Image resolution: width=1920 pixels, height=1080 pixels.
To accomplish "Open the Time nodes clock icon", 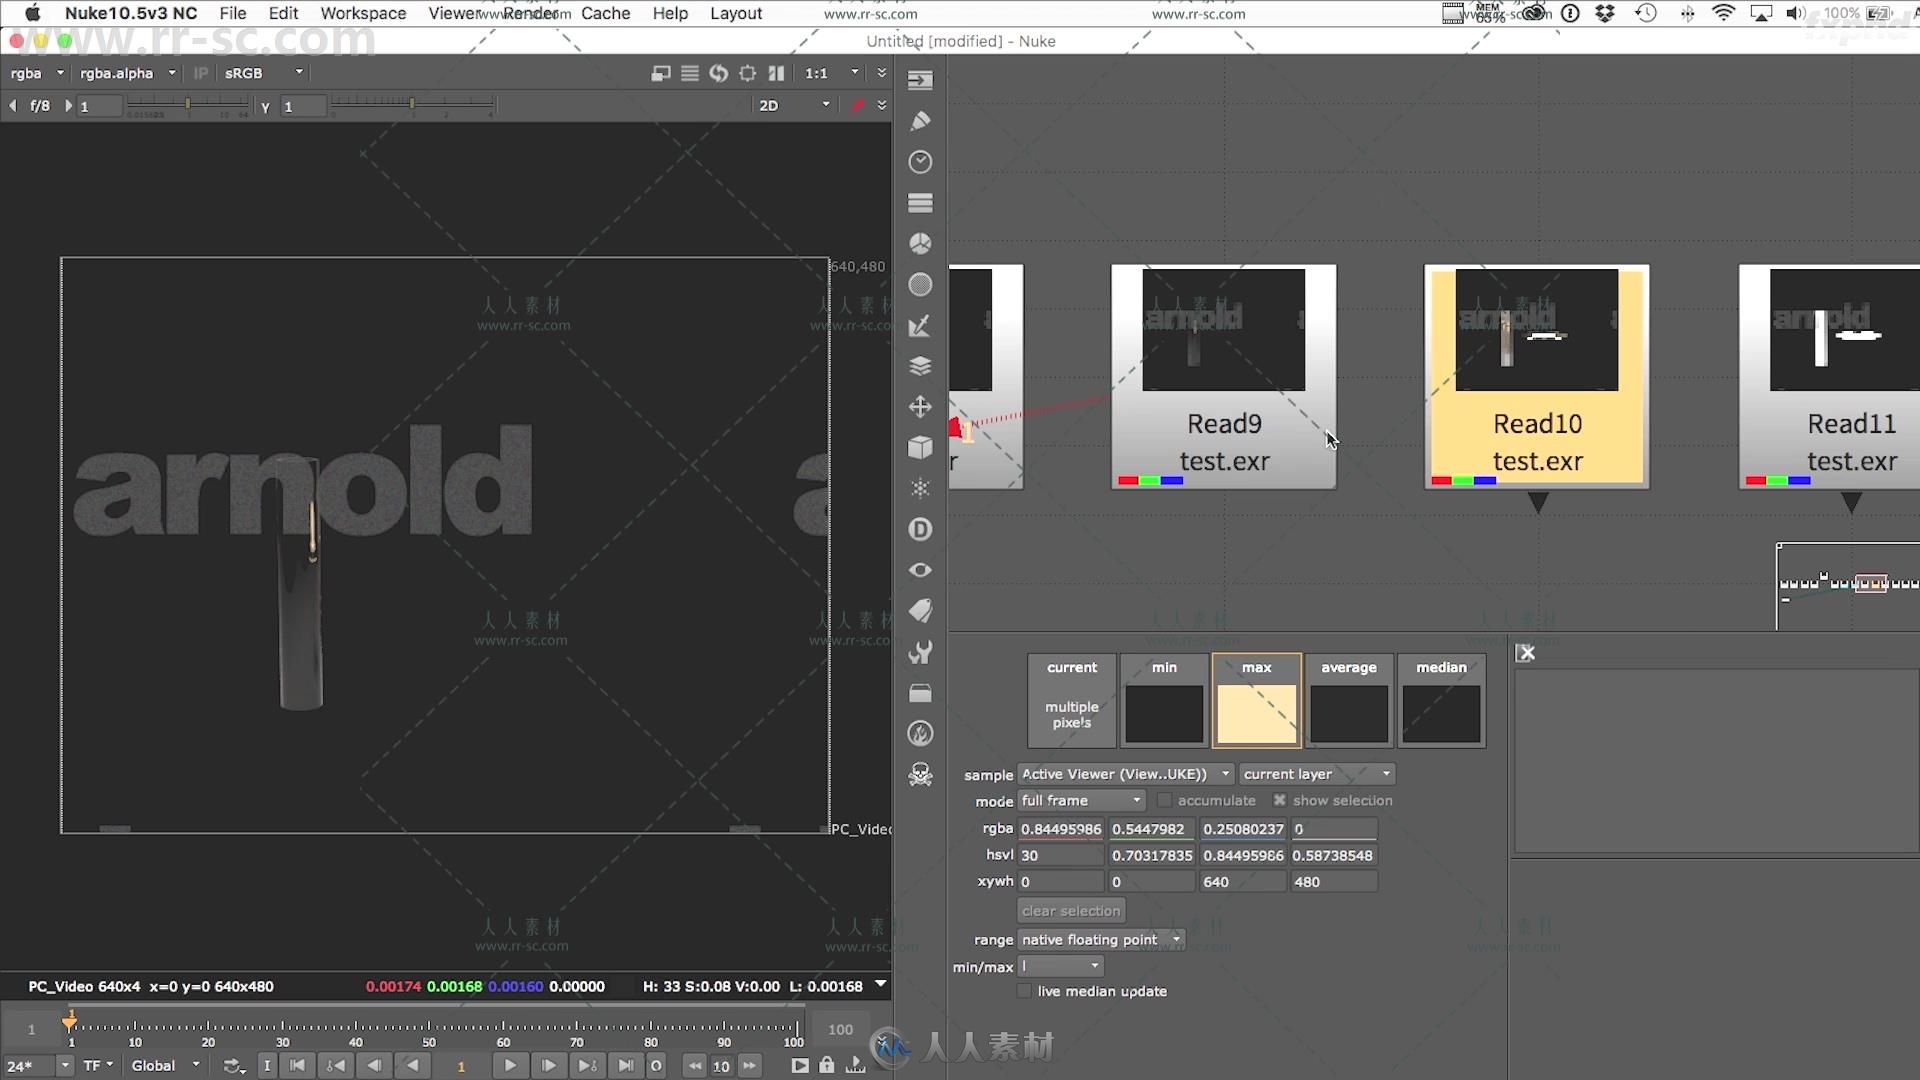I will click(x=920, y=162).
